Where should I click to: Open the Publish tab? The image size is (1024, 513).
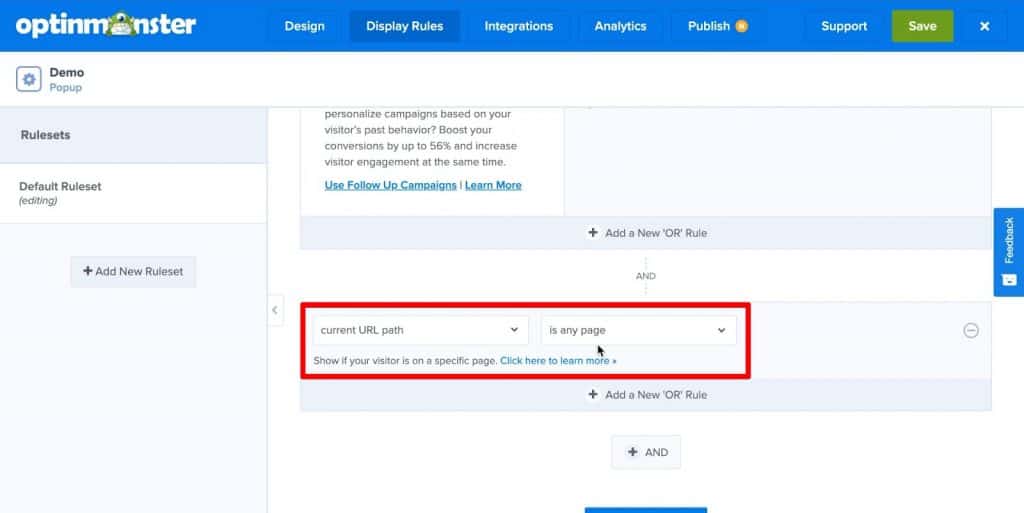pyautogui.click(x=717, y=26)
